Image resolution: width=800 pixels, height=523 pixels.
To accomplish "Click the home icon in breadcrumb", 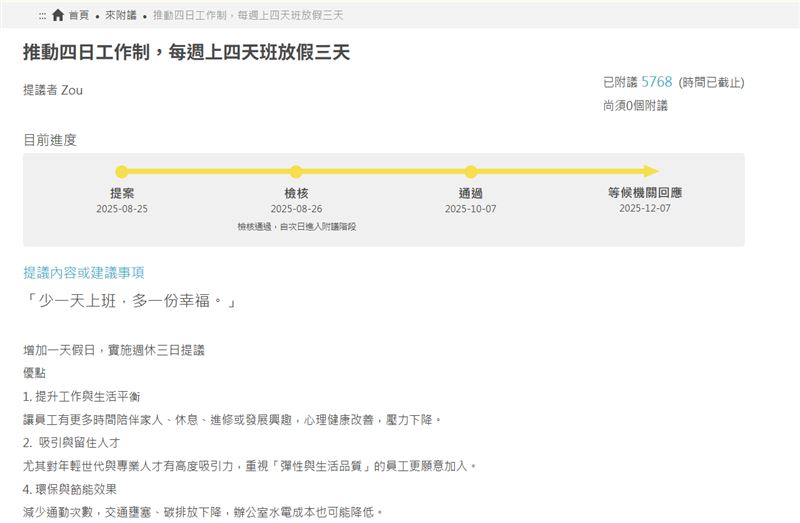I will (x=58, y=15).
